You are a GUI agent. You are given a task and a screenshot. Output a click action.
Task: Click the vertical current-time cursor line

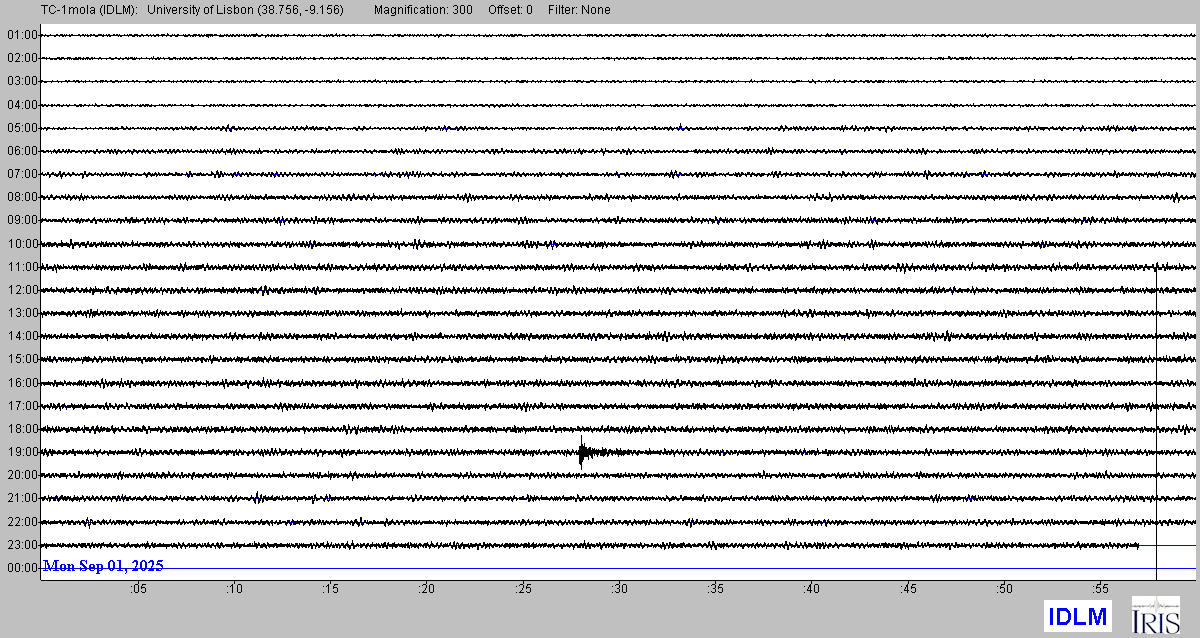[x=1157, y=420]
